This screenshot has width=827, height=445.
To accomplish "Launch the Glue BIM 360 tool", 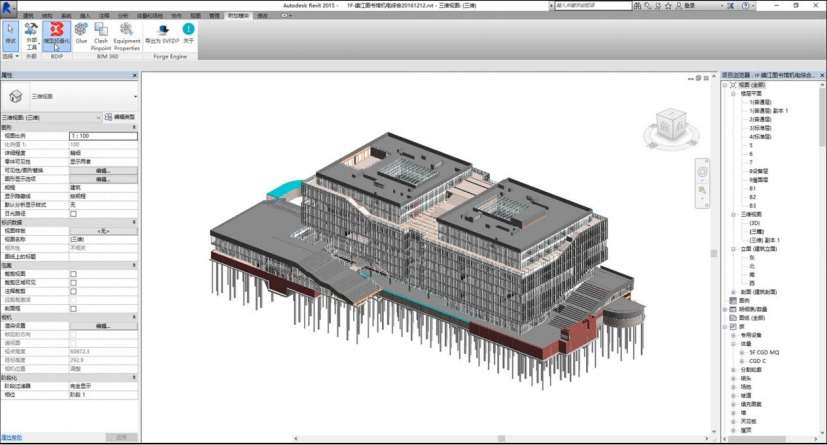I will [x=81, y=34].
